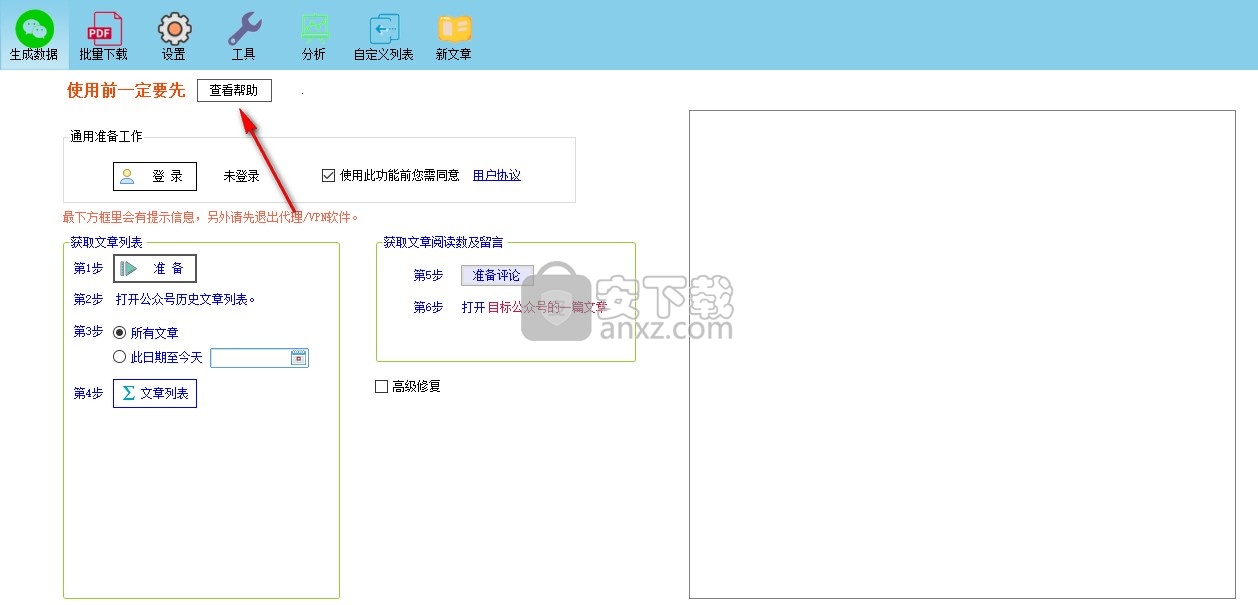The height and width of the screenshot is (605, 1258).
Task: Open the 用户协议 link
Action: tap(497, 176)
